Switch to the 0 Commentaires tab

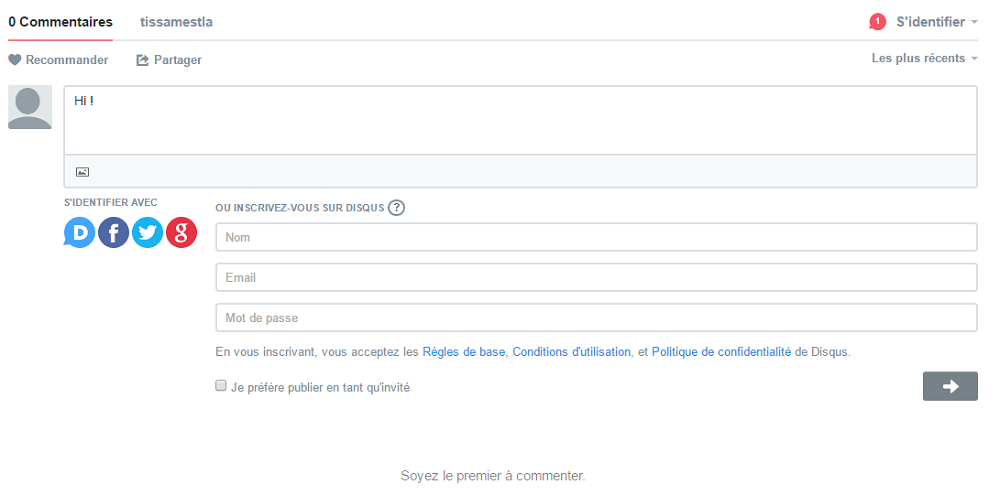[61, 22]
